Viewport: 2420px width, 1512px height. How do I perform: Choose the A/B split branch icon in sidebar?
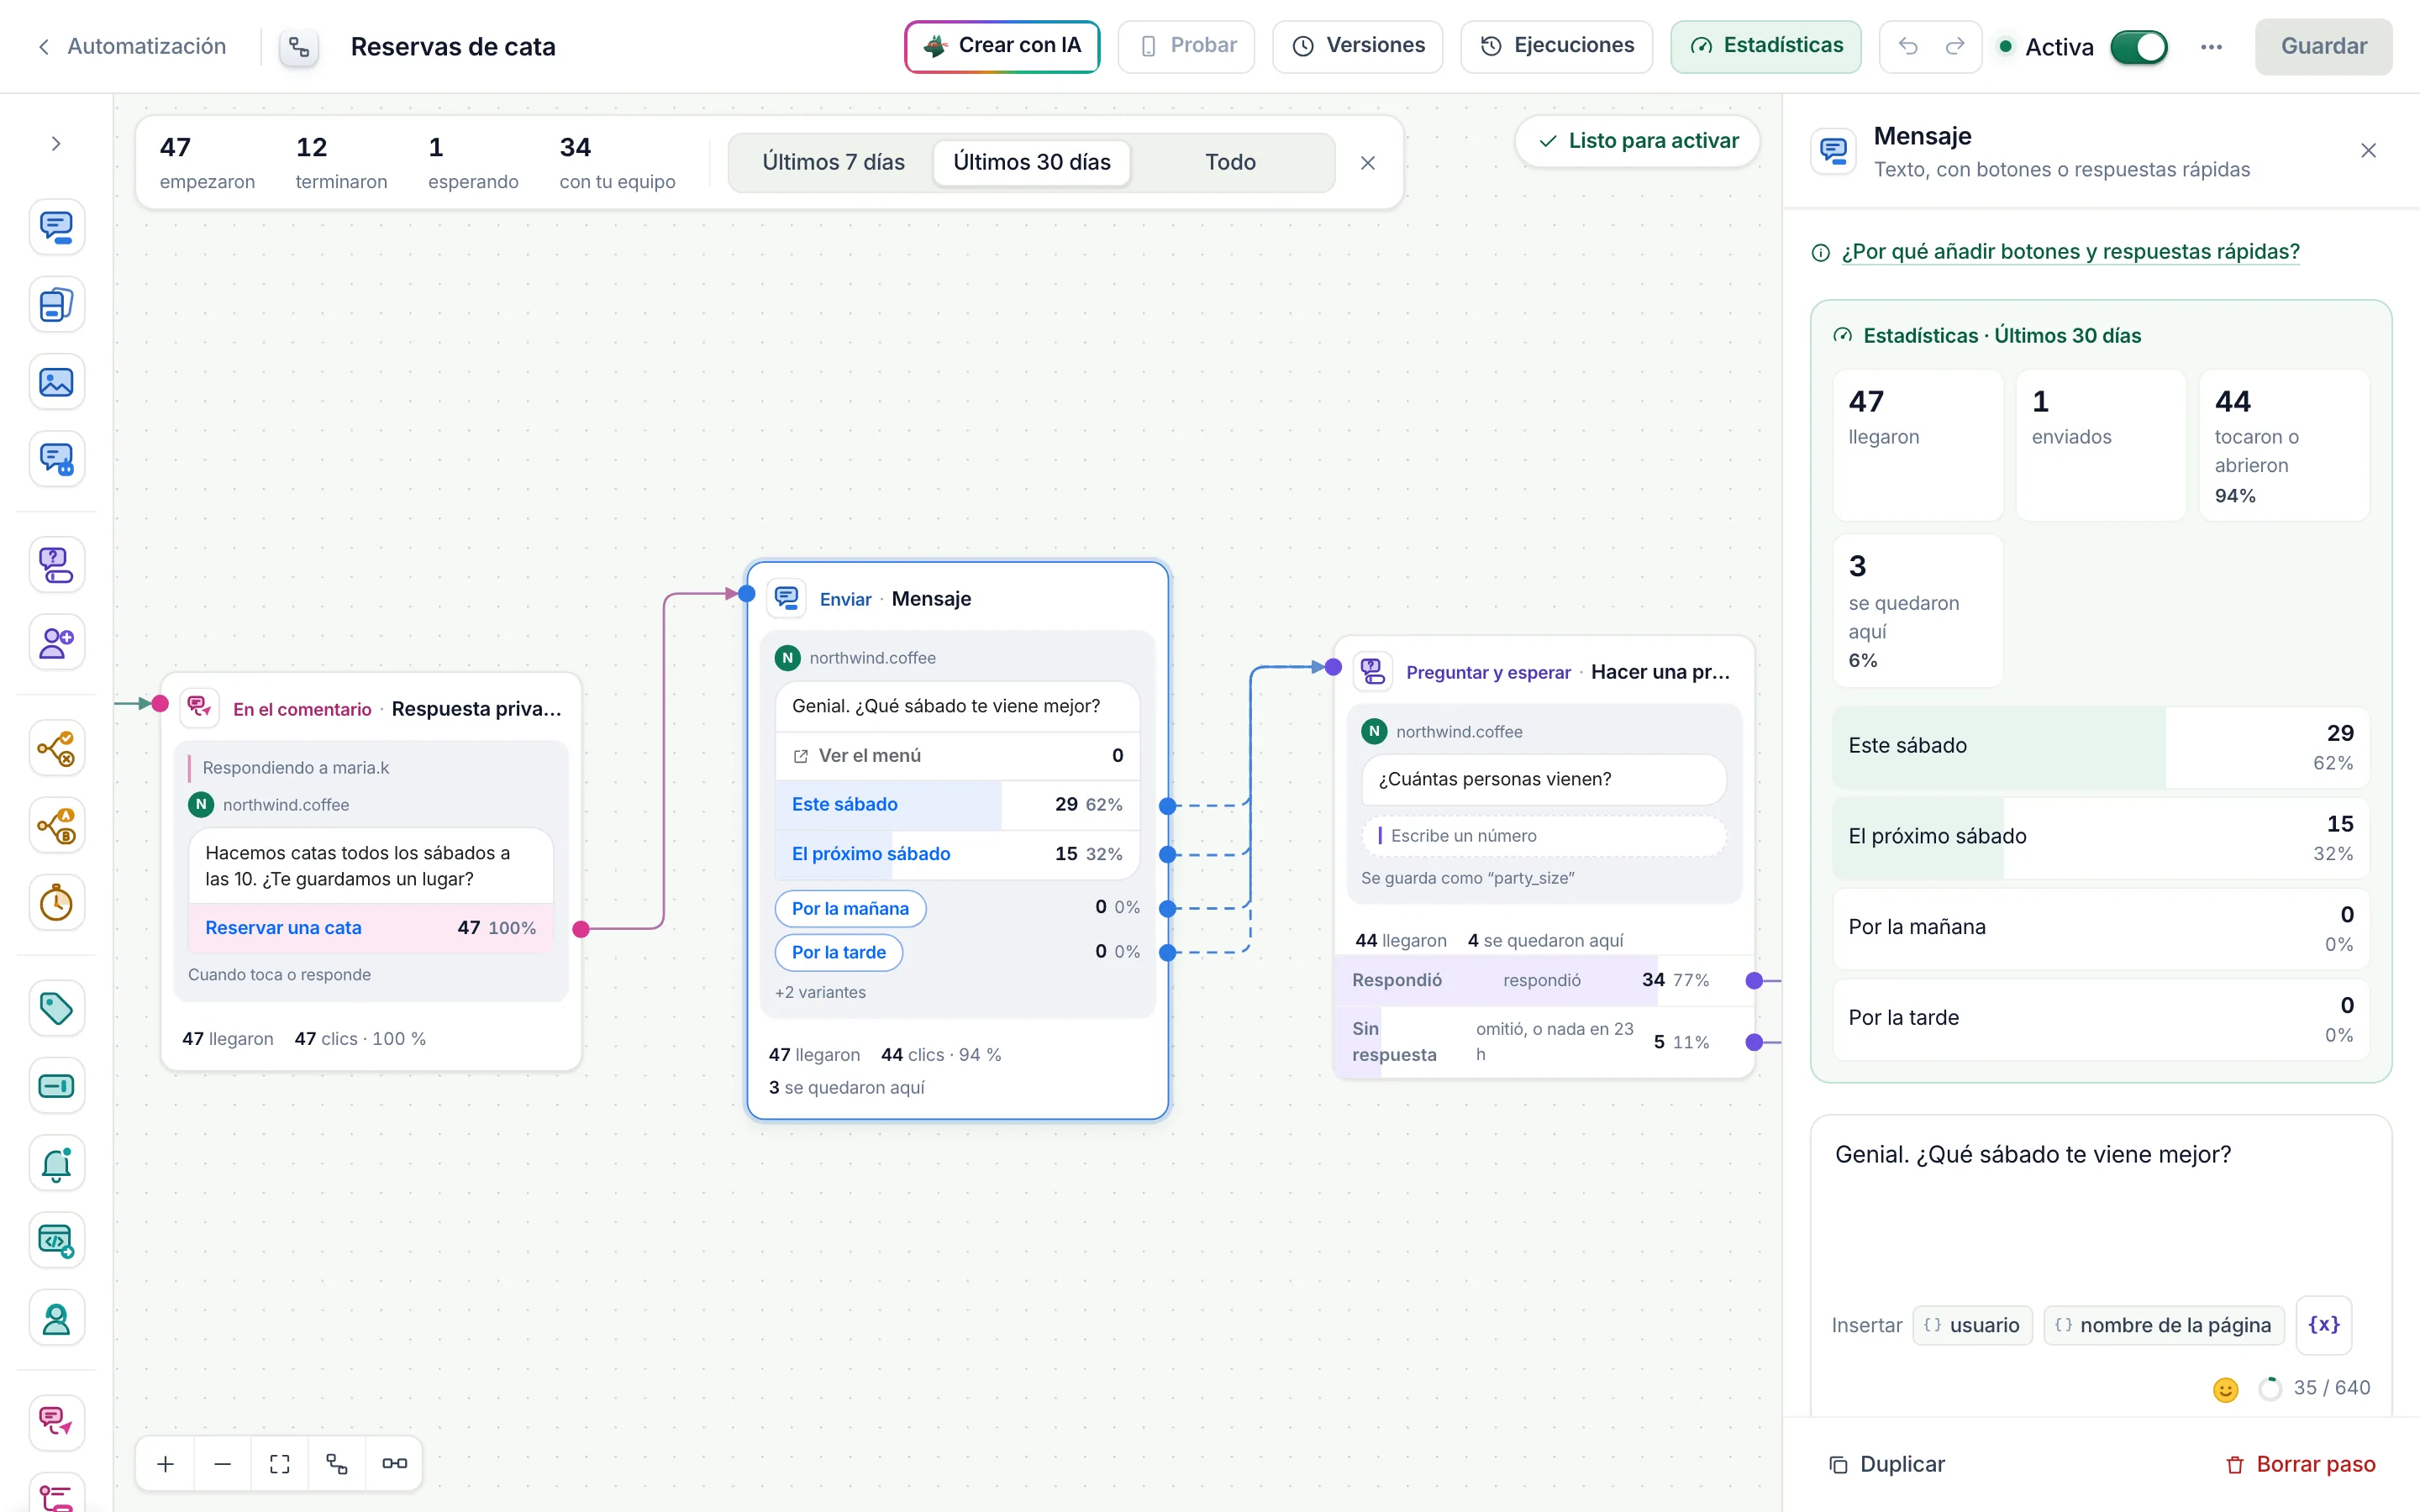[56, 826]
